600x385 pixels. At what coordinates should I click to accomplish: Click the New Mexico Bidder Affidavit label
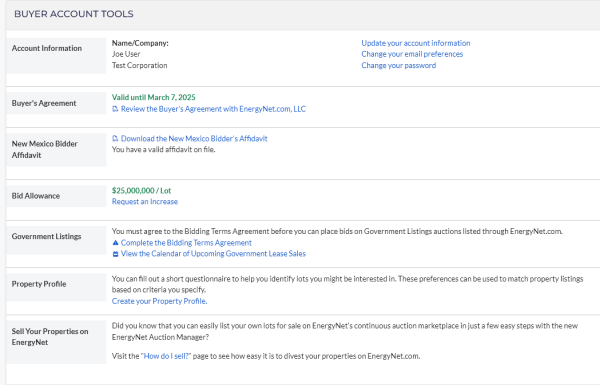[x=44, y=150]
